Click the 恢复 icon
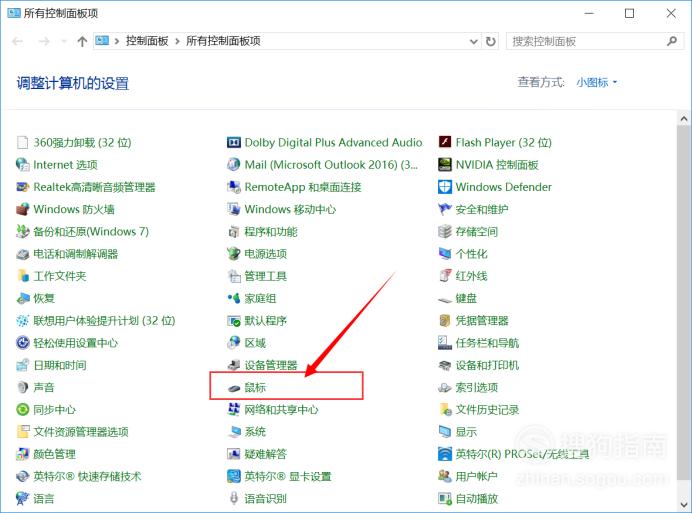The image size is (692, 513). (23, 298)
